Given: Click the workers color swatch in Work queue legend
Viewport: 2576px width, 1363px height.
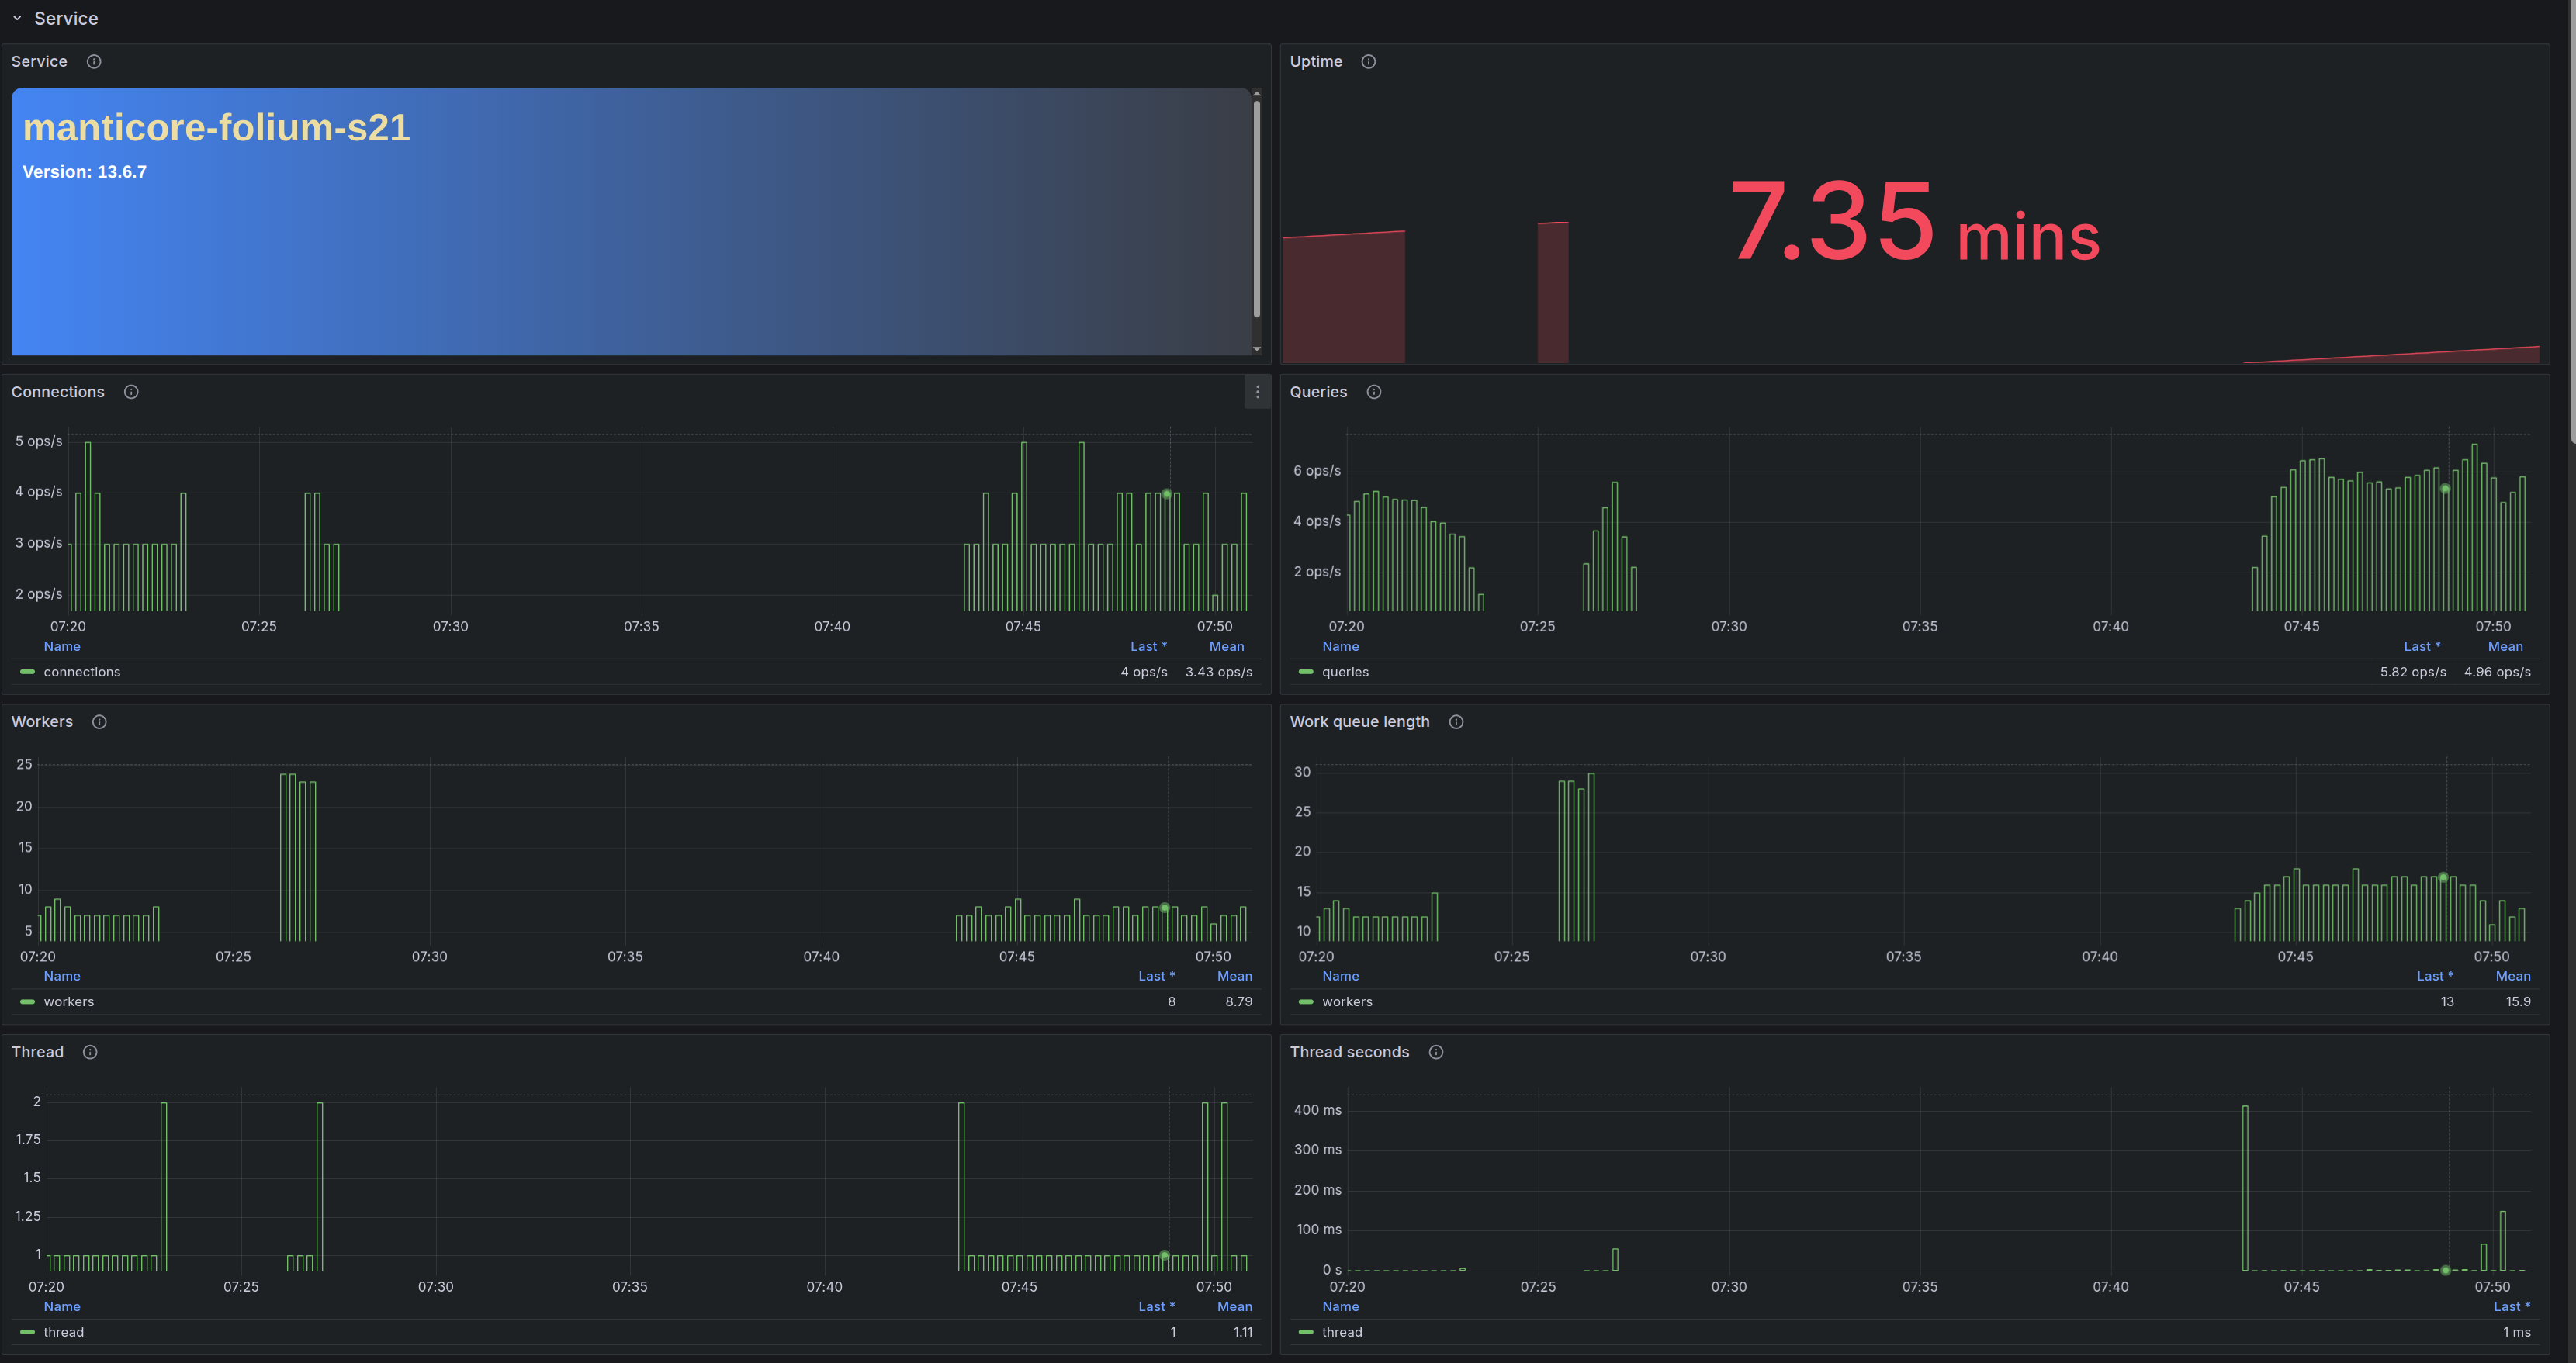Looking at the screenshot, I should 1305,1002.
